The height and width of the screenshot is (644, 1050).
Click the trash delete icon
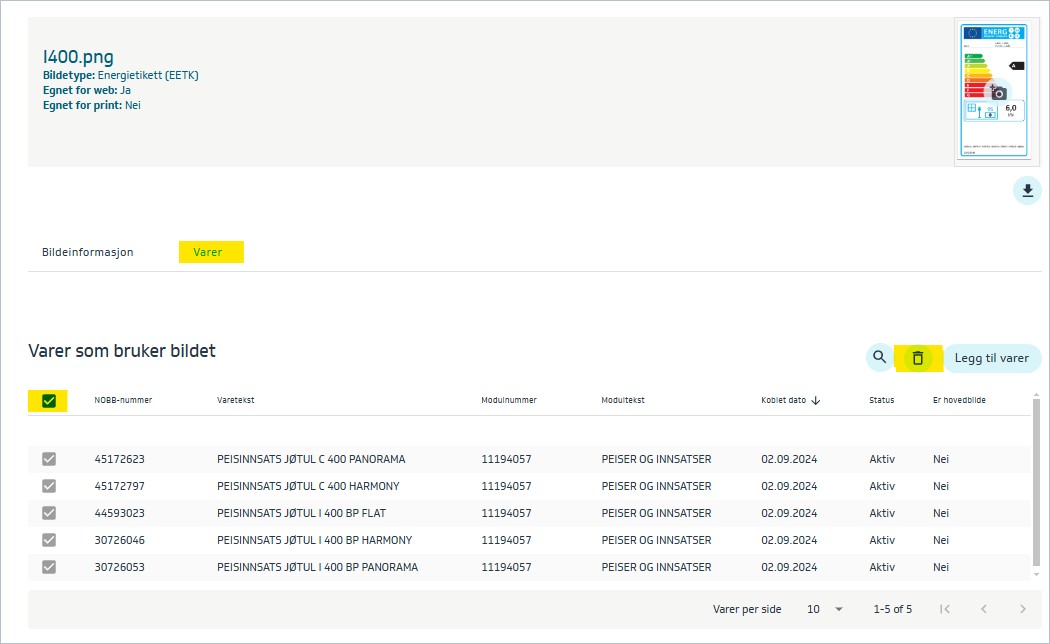[x=918, y=357]
